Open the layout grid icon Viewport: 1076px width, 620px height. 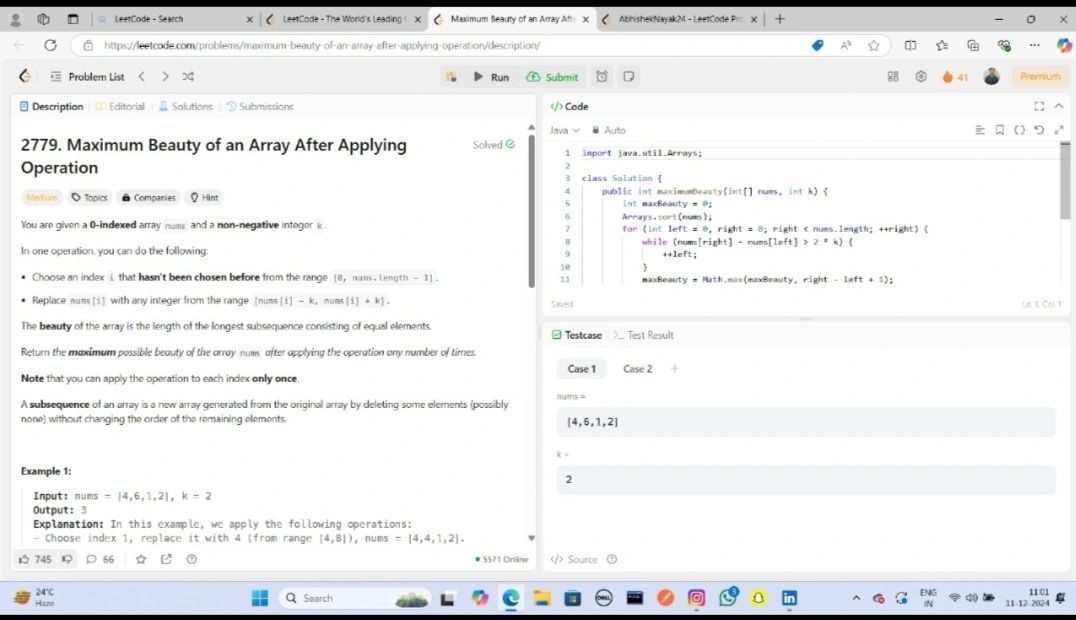(893, 76)
